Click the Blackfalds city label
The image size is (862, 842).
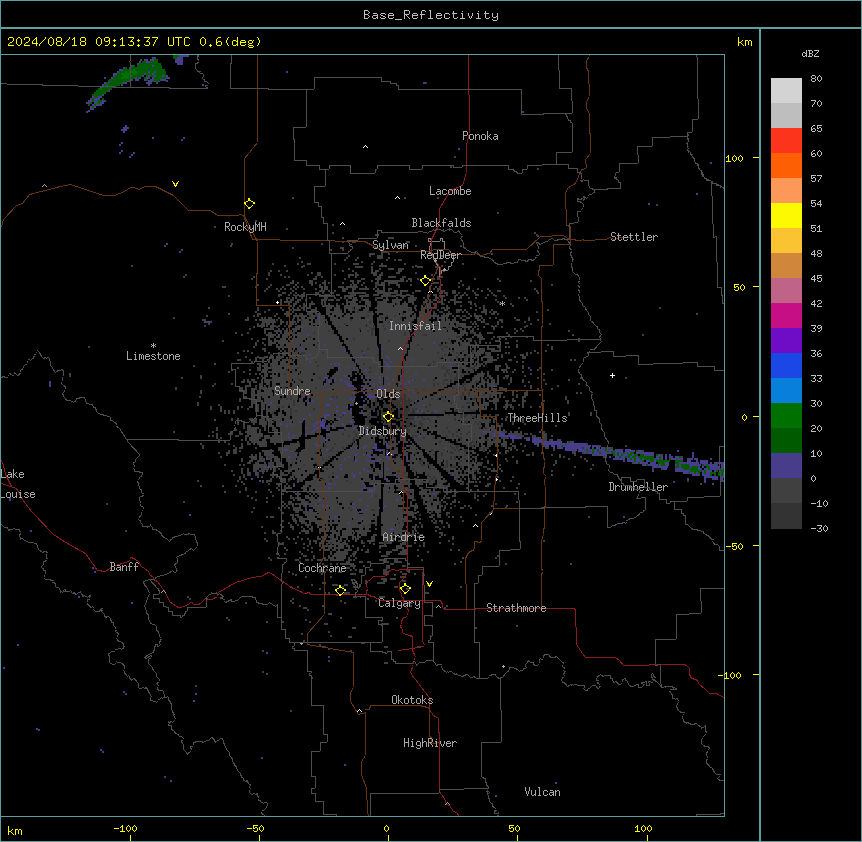coord(441,223)
